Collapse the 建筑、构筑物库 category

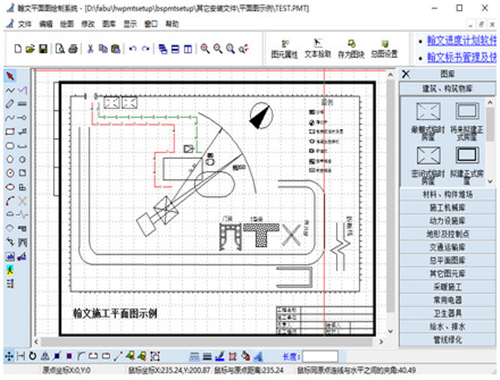(447, 89)
